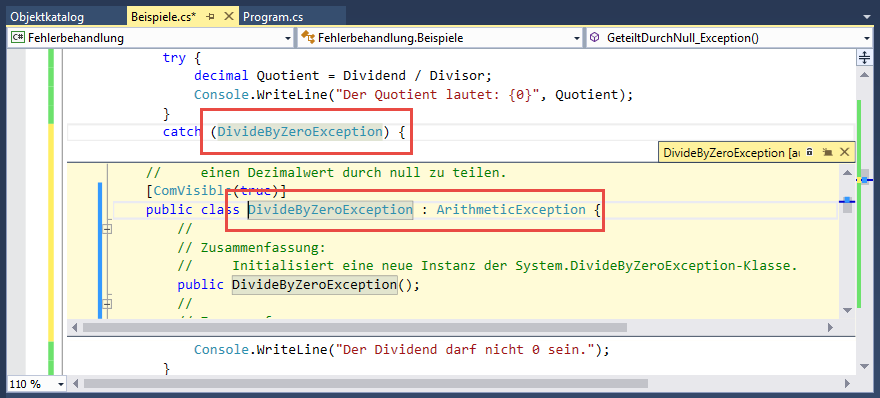Screen dimensions: 880x398
Task: Click the peek window scroll-left arrow
Action: coord(73,327)
